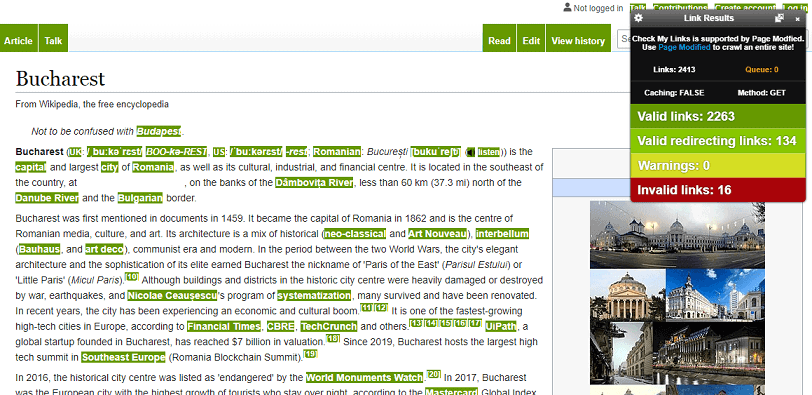Open the interbellum link
The height and width of the screenshot is (395, 812).
[x=502, y=234]
